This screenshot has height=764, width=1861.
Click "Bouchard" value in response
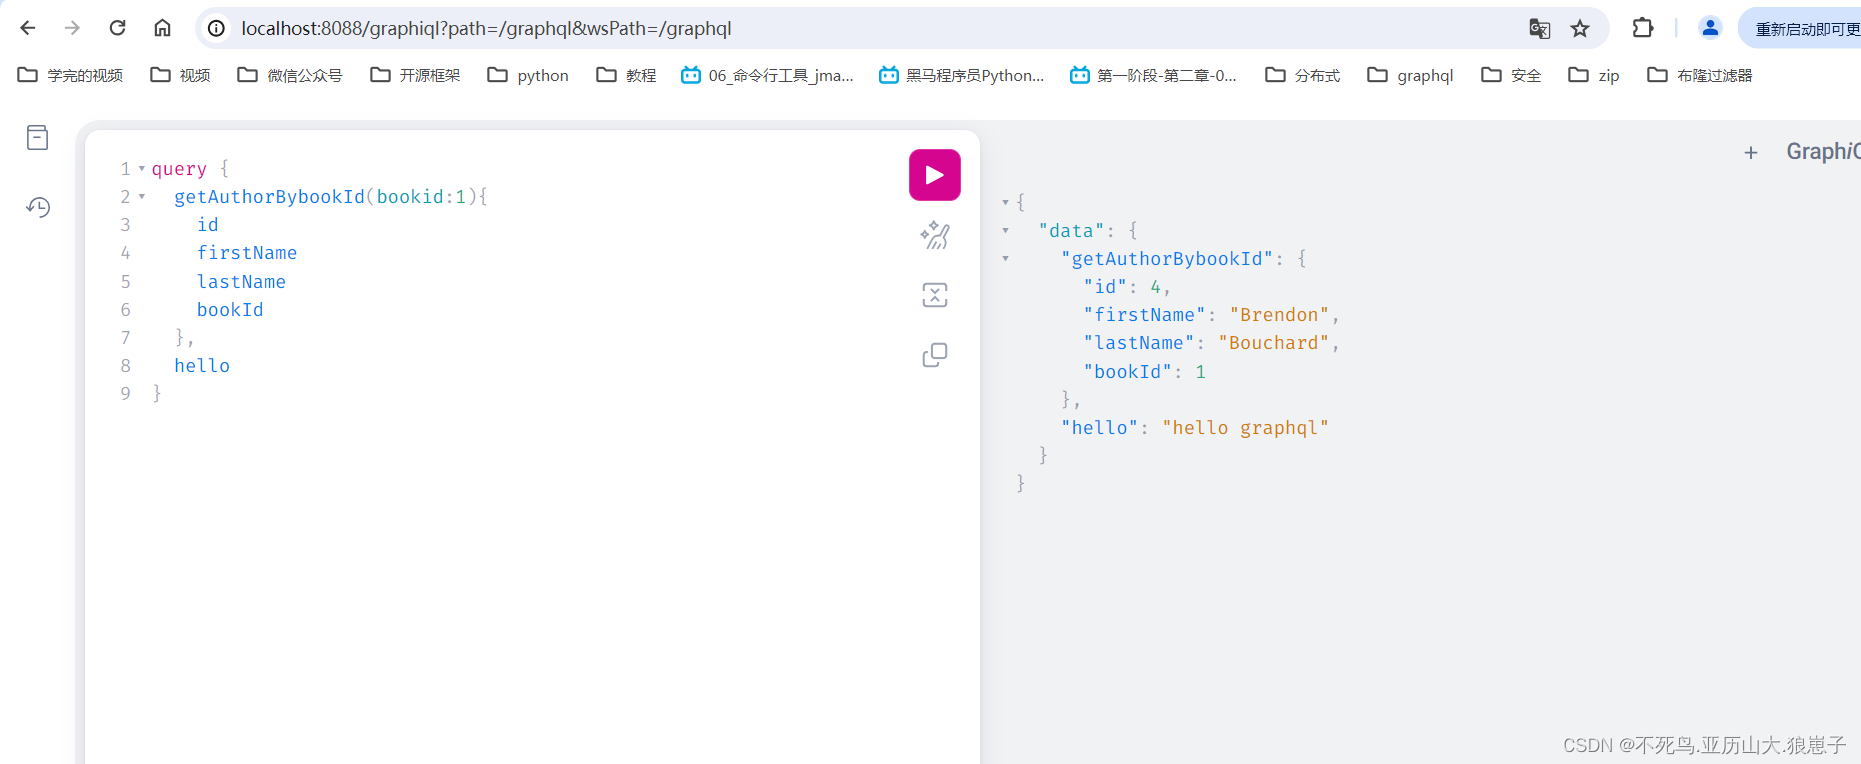[x=1273, y=343]
